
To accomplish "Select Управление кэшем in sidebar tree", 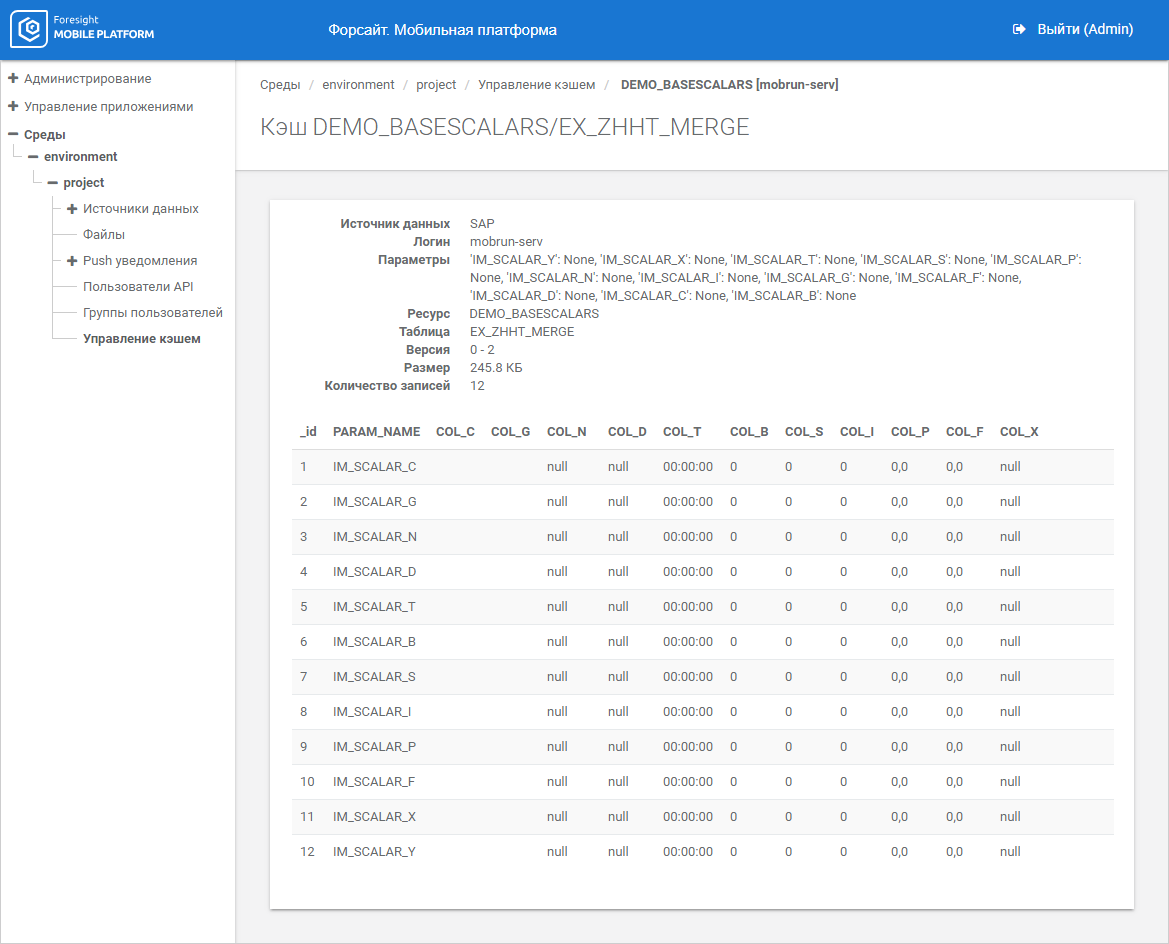I will pos(141,339).
